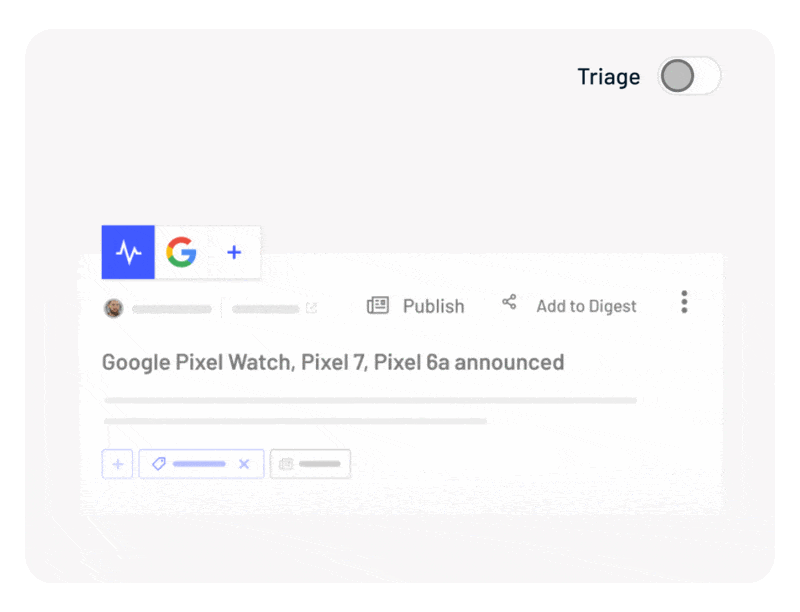Screen dimensions: 800x612
Task: Click the article summary placeholder lines
Action: pyautogui.click(x=370, y=411)
